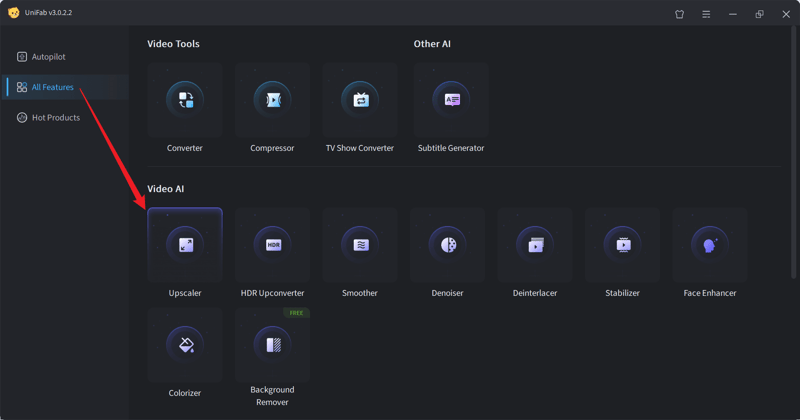Launch TV Show Converter

(360, 101)
